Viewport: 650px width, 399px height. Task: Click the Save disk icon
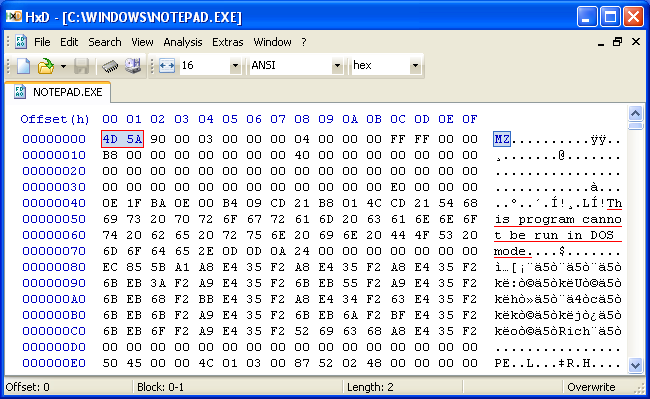[x=82, y=65]
